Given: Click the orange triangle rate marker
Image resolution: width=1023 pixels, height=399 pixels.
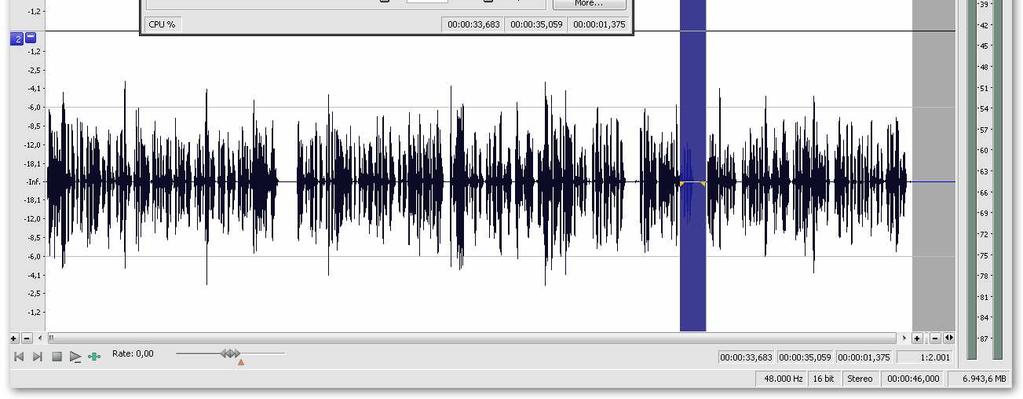Looking at the screenshot, I should (241, 362).
